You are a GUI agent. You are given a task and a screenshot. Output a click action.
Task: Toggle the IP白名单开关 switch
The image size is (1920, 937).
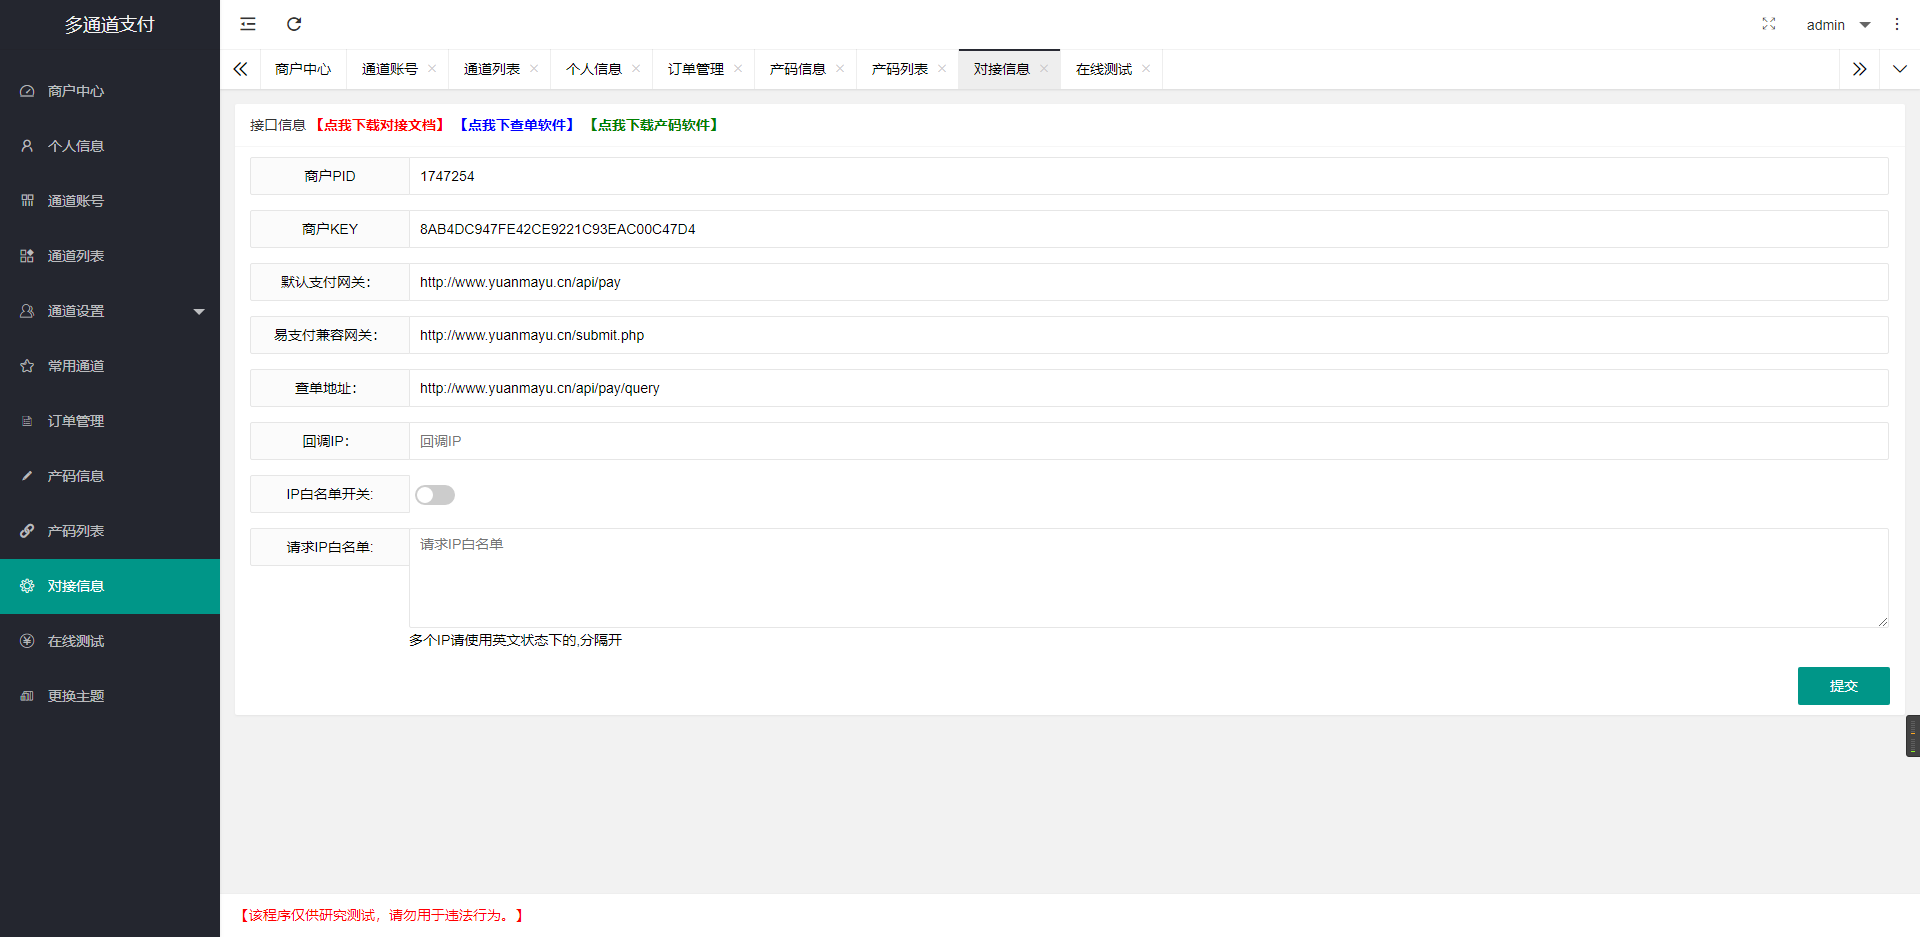[x=435, y=495]
